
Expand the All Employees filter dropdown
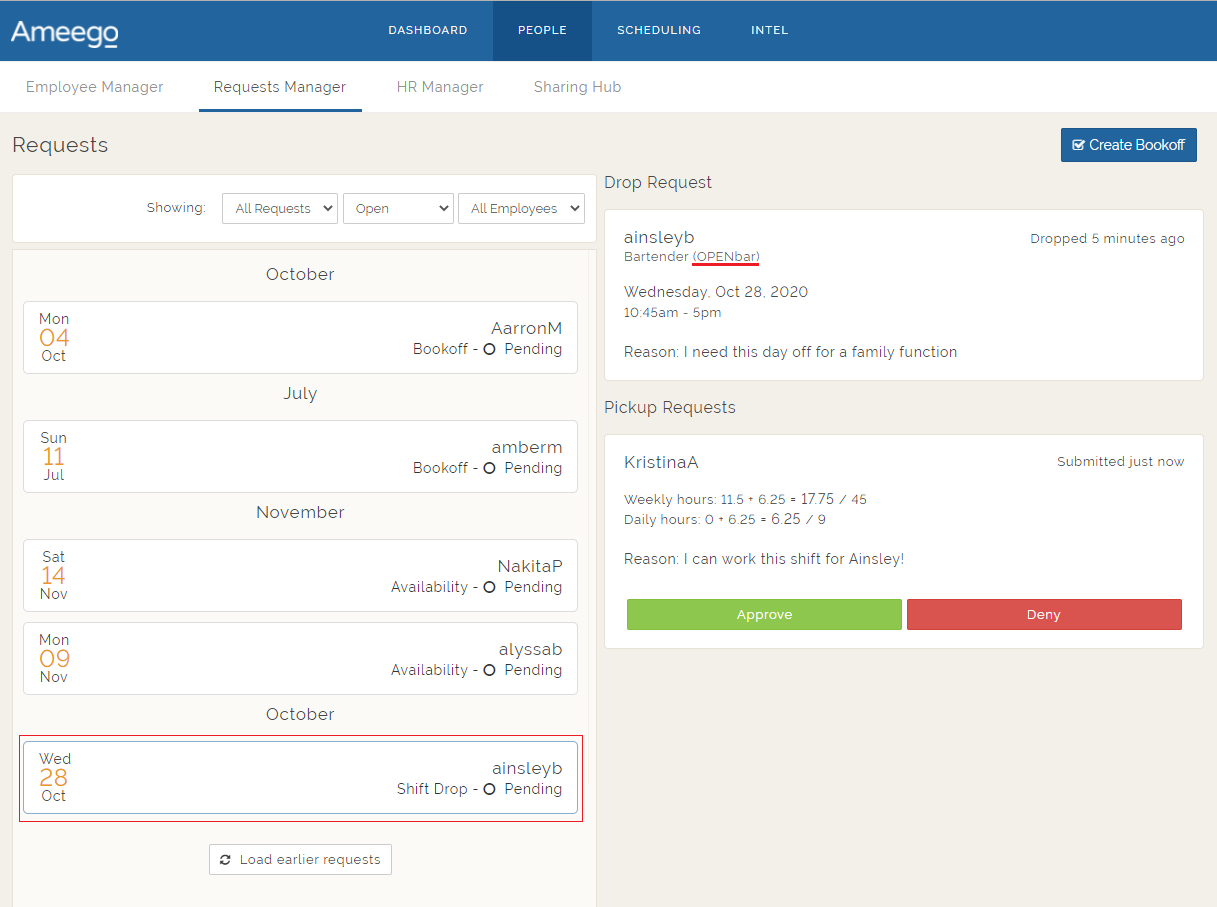[x=521, y=208]
